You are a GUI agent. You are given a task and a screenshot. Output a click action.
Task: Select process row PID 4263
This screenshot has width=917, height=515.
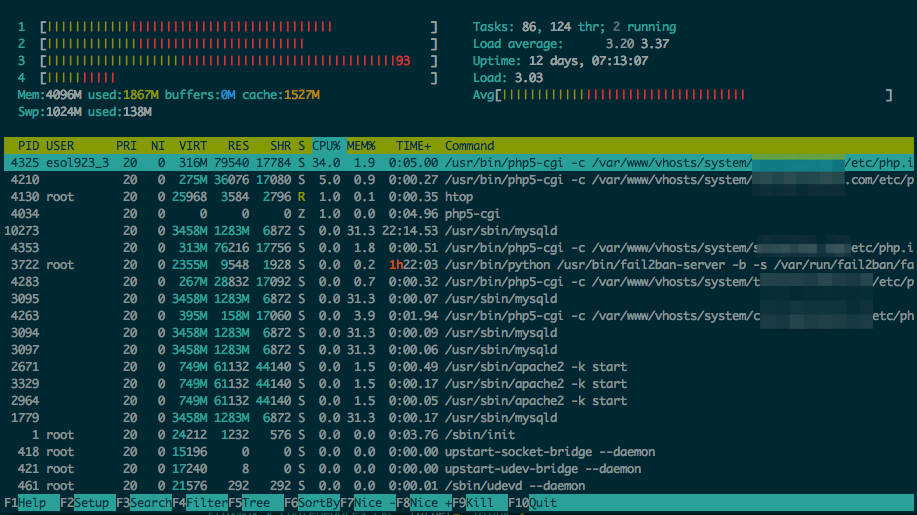[x=458, y=315]
